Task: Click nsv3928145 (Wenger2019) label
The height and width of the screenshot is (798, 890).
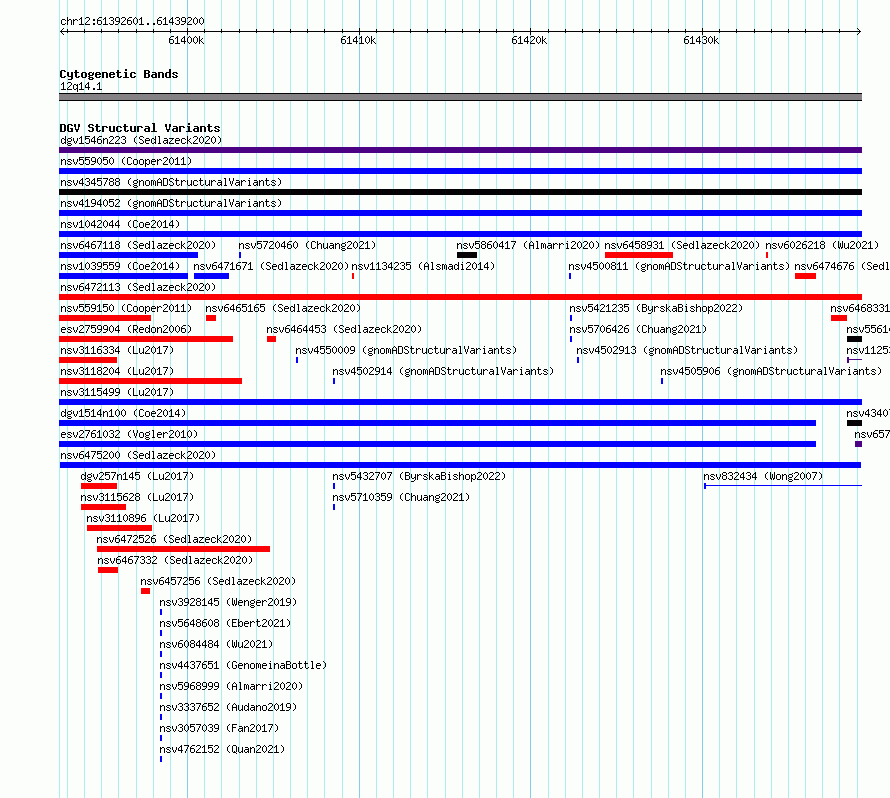Action: 228,602
